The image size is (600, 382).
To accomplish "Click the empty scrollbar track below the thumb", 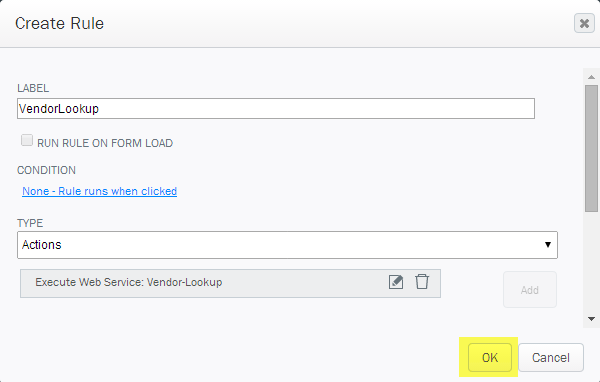I will pyautogui.click(x=591, y=263).
